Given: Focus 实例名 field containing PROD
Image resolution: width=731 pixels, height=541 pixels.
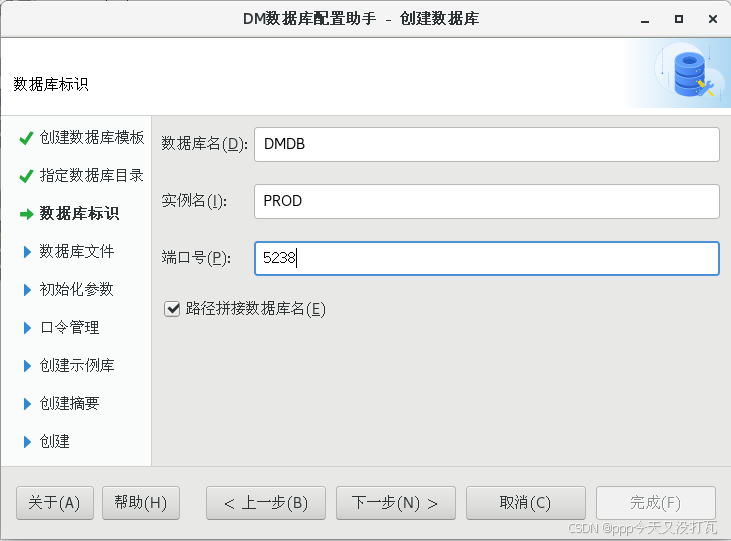Looking at the screenshot, I should click(x=487, y=201).
